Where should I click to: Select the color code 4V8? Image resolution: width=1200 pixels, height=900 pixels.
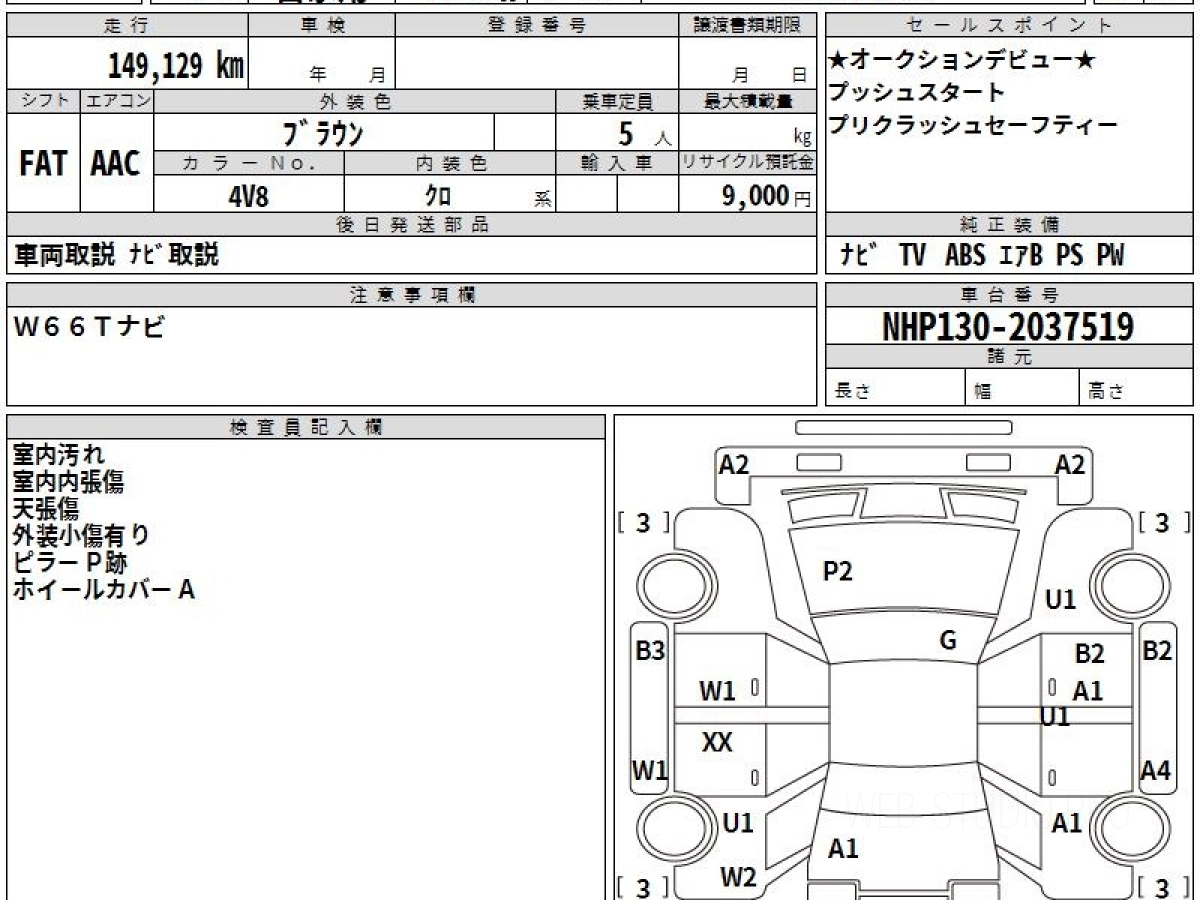pyautogui.click(x=249, y=196)
